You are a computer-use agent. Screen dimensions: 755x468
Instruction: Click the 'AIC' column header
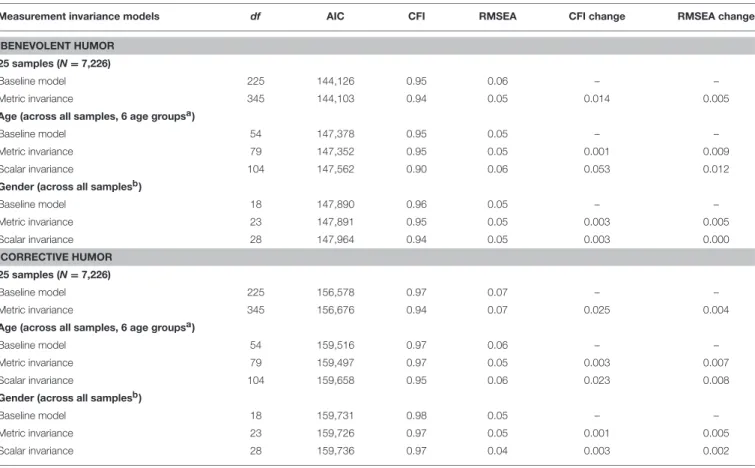[x=335, y=16]
